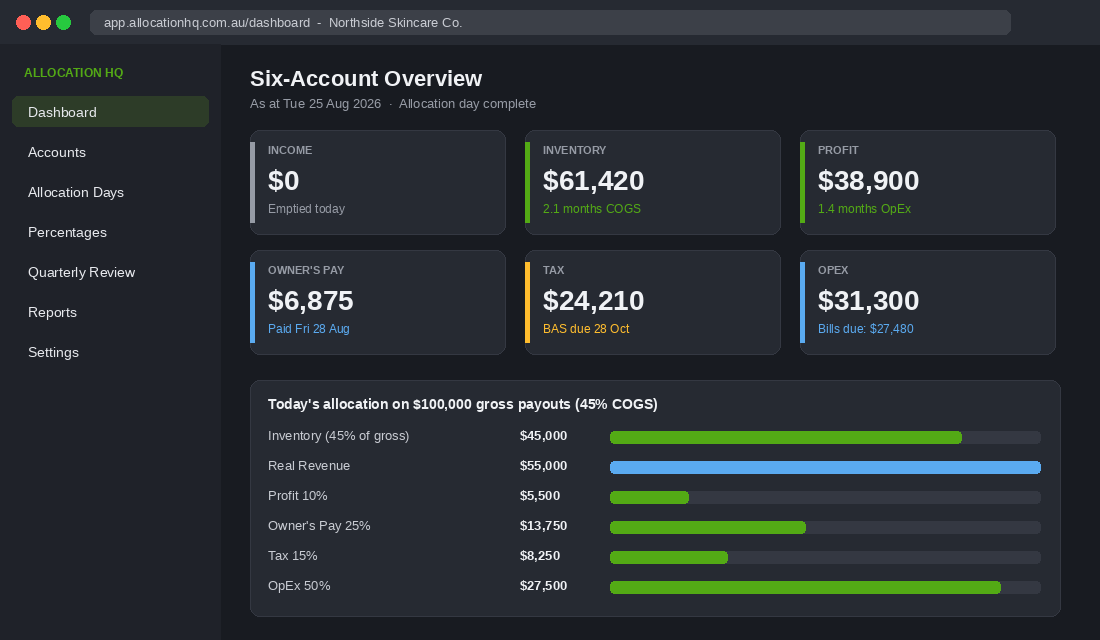
Task: Click the "Profit 10%" row label
Action: 297,496
